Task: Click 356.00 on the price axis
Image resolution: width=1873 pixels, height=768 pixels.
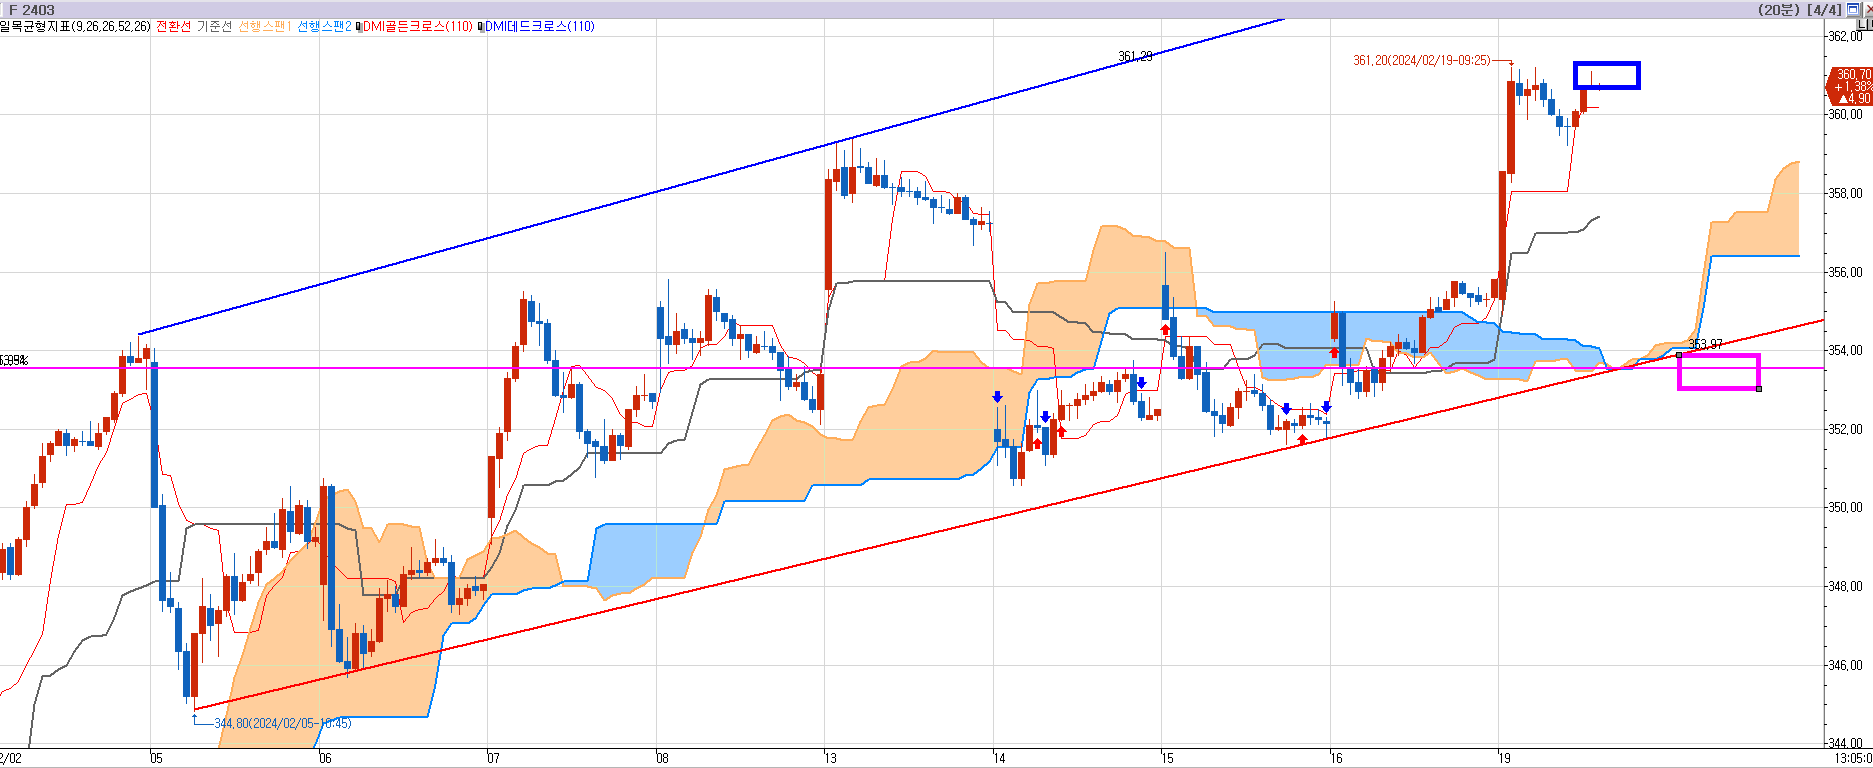Action: click(x=1846, y=272)
